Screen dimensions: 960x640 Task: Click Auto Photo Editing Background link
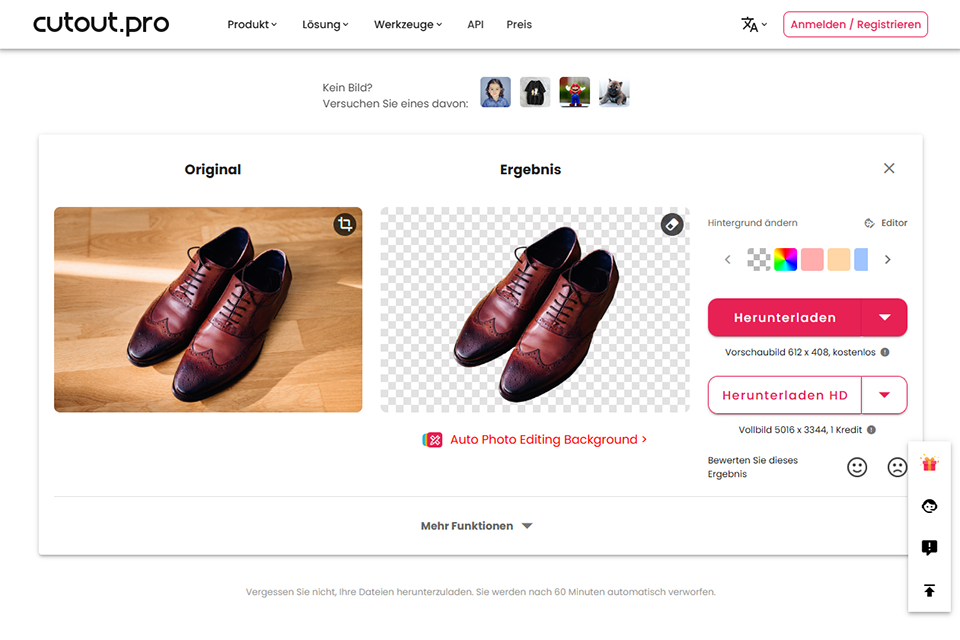pyautogui.click(x=535, y=440)
